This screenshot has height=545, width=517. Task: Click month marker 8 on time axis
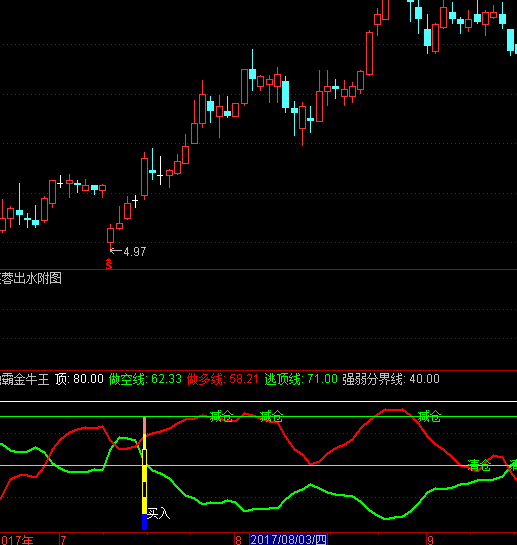(x=238, y=540)
